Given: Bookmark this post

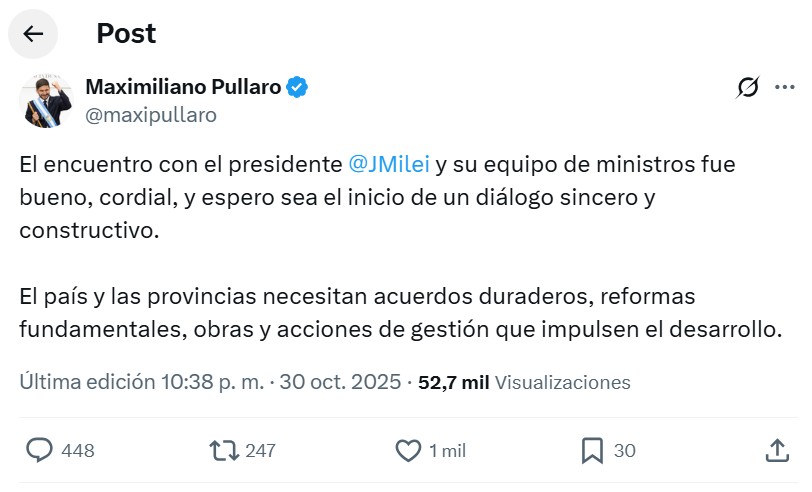Looking at the screenshot, I should (592, 451).
